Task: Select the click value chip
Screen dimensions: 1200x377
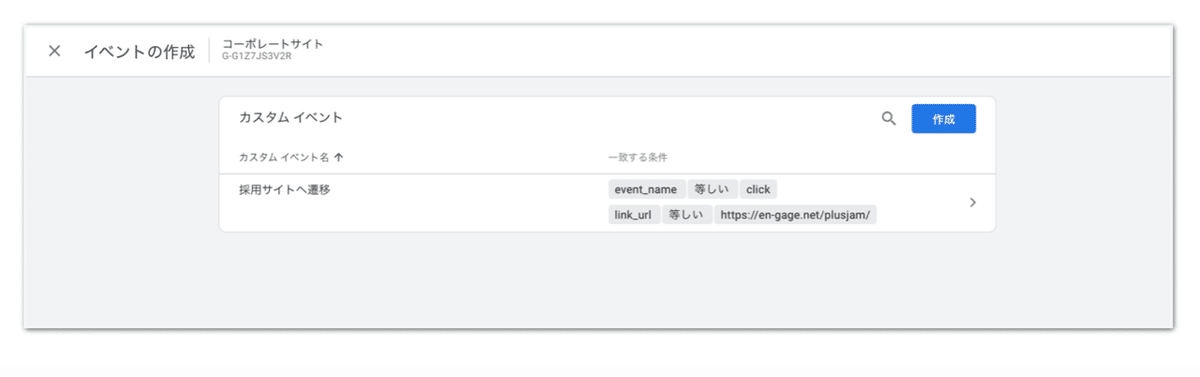Action: click(758, 189)
